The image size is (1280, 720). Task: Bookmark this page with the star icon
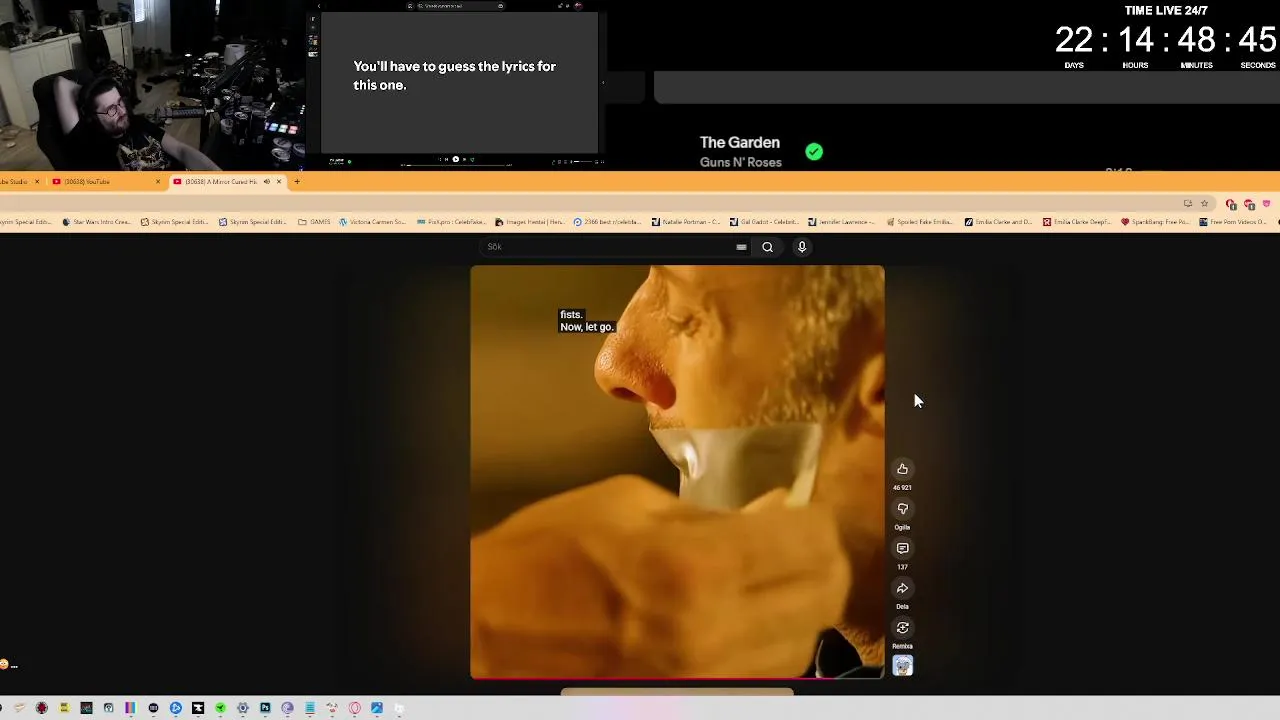[1203, 203]
